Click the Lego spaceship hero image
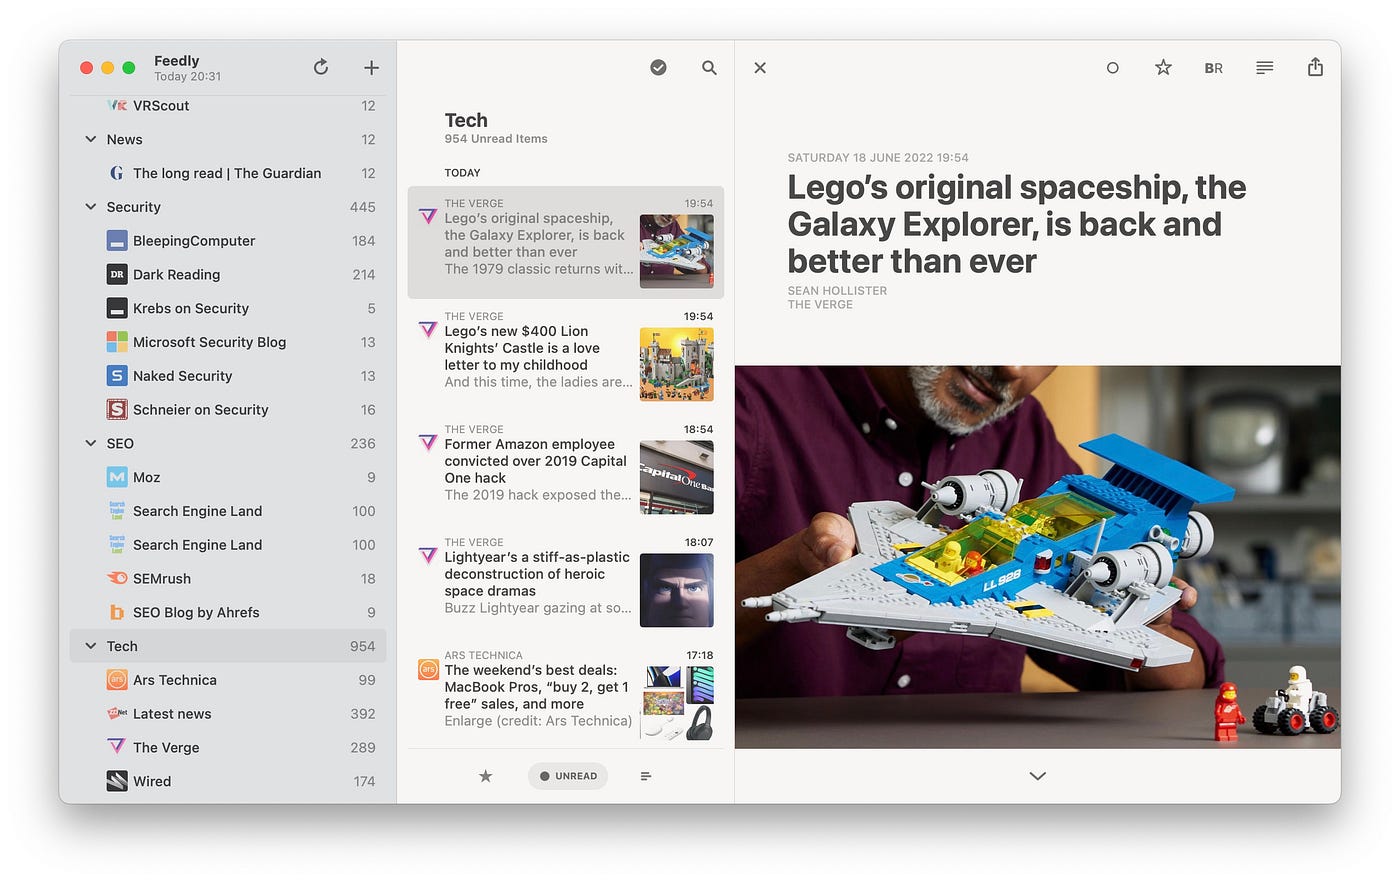1400x882 pixels. click(x=1038, y=557)
